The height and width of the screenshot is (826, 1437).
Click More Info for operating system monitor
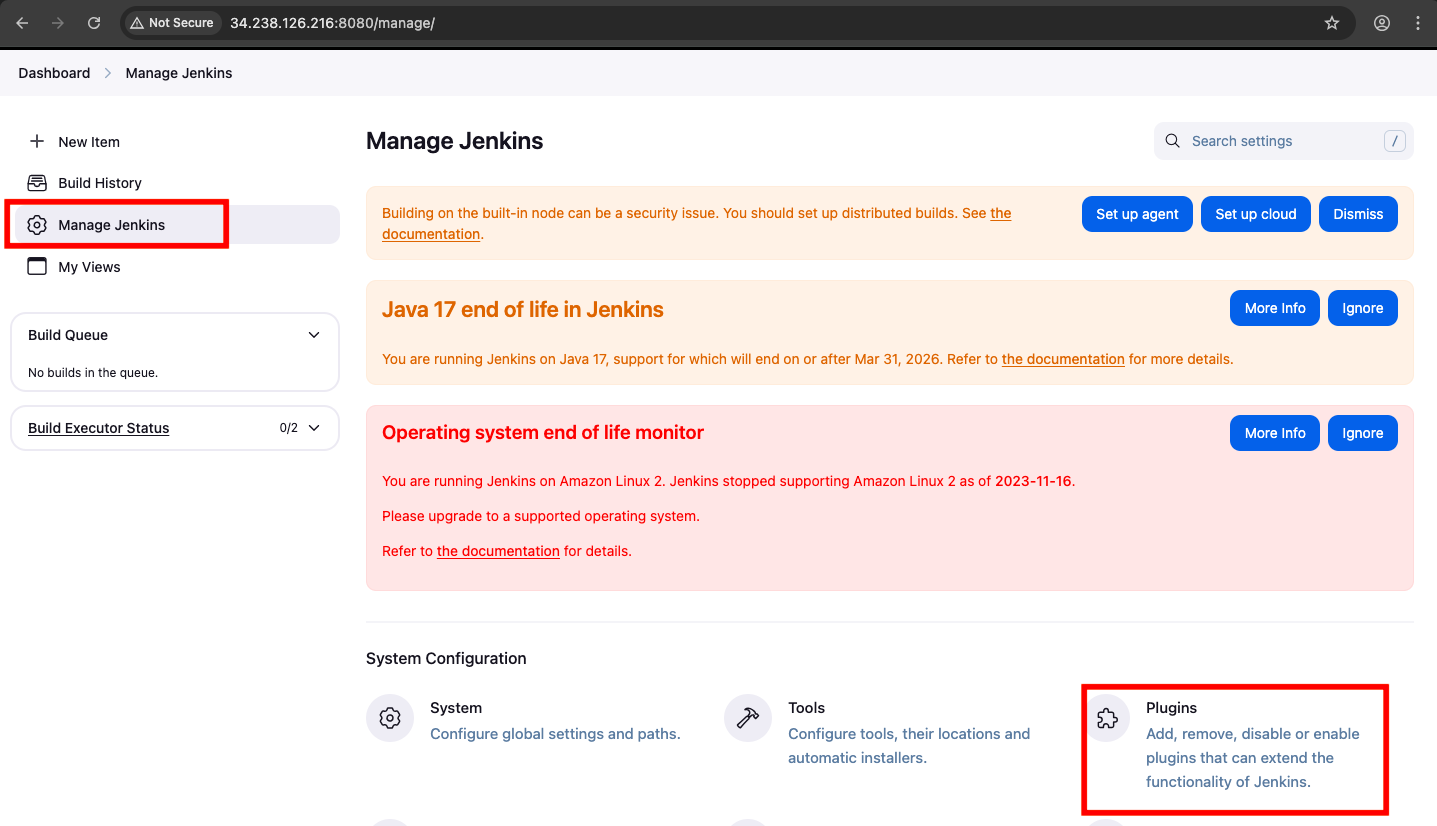coord(1275,433)
